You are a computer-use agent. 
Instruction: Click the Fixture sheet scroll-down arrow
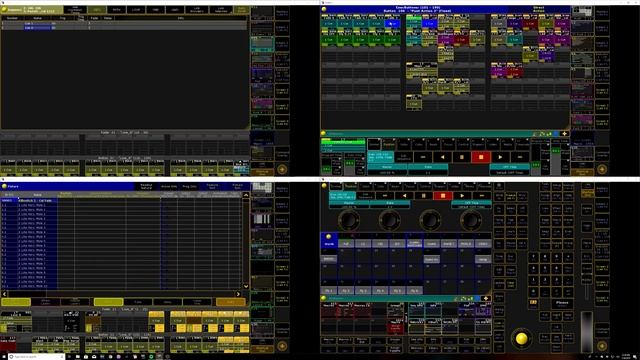point(246,286)
